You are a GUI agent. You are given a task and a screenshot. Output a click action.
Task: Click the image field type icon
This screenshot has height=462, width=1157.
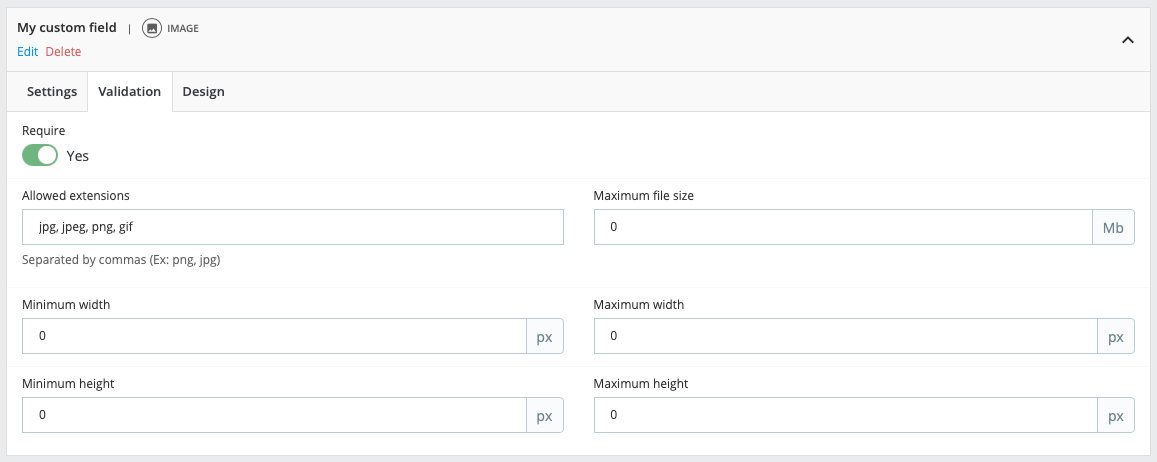pos(152,28)
